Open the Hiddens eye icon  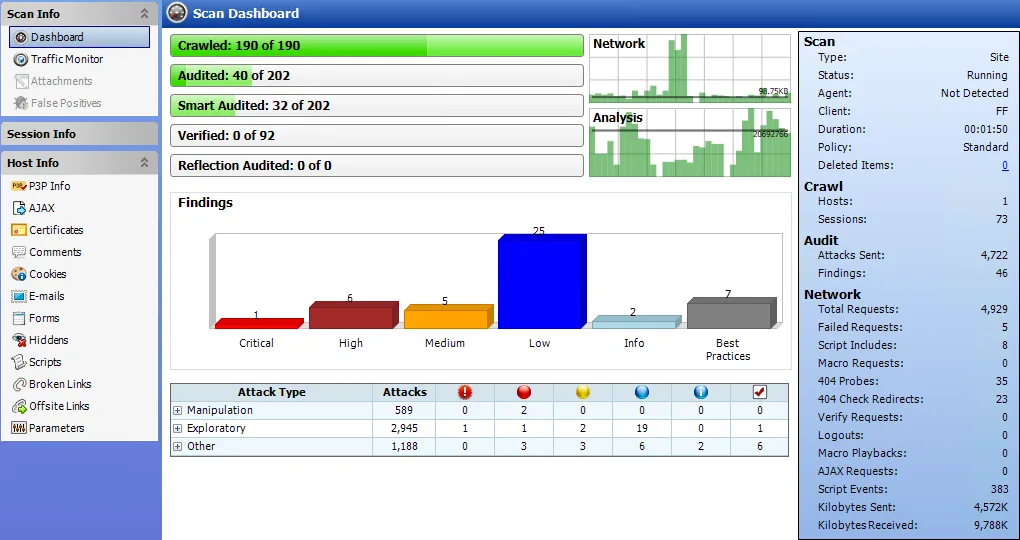pyautogui.click(x=18, y=340)
